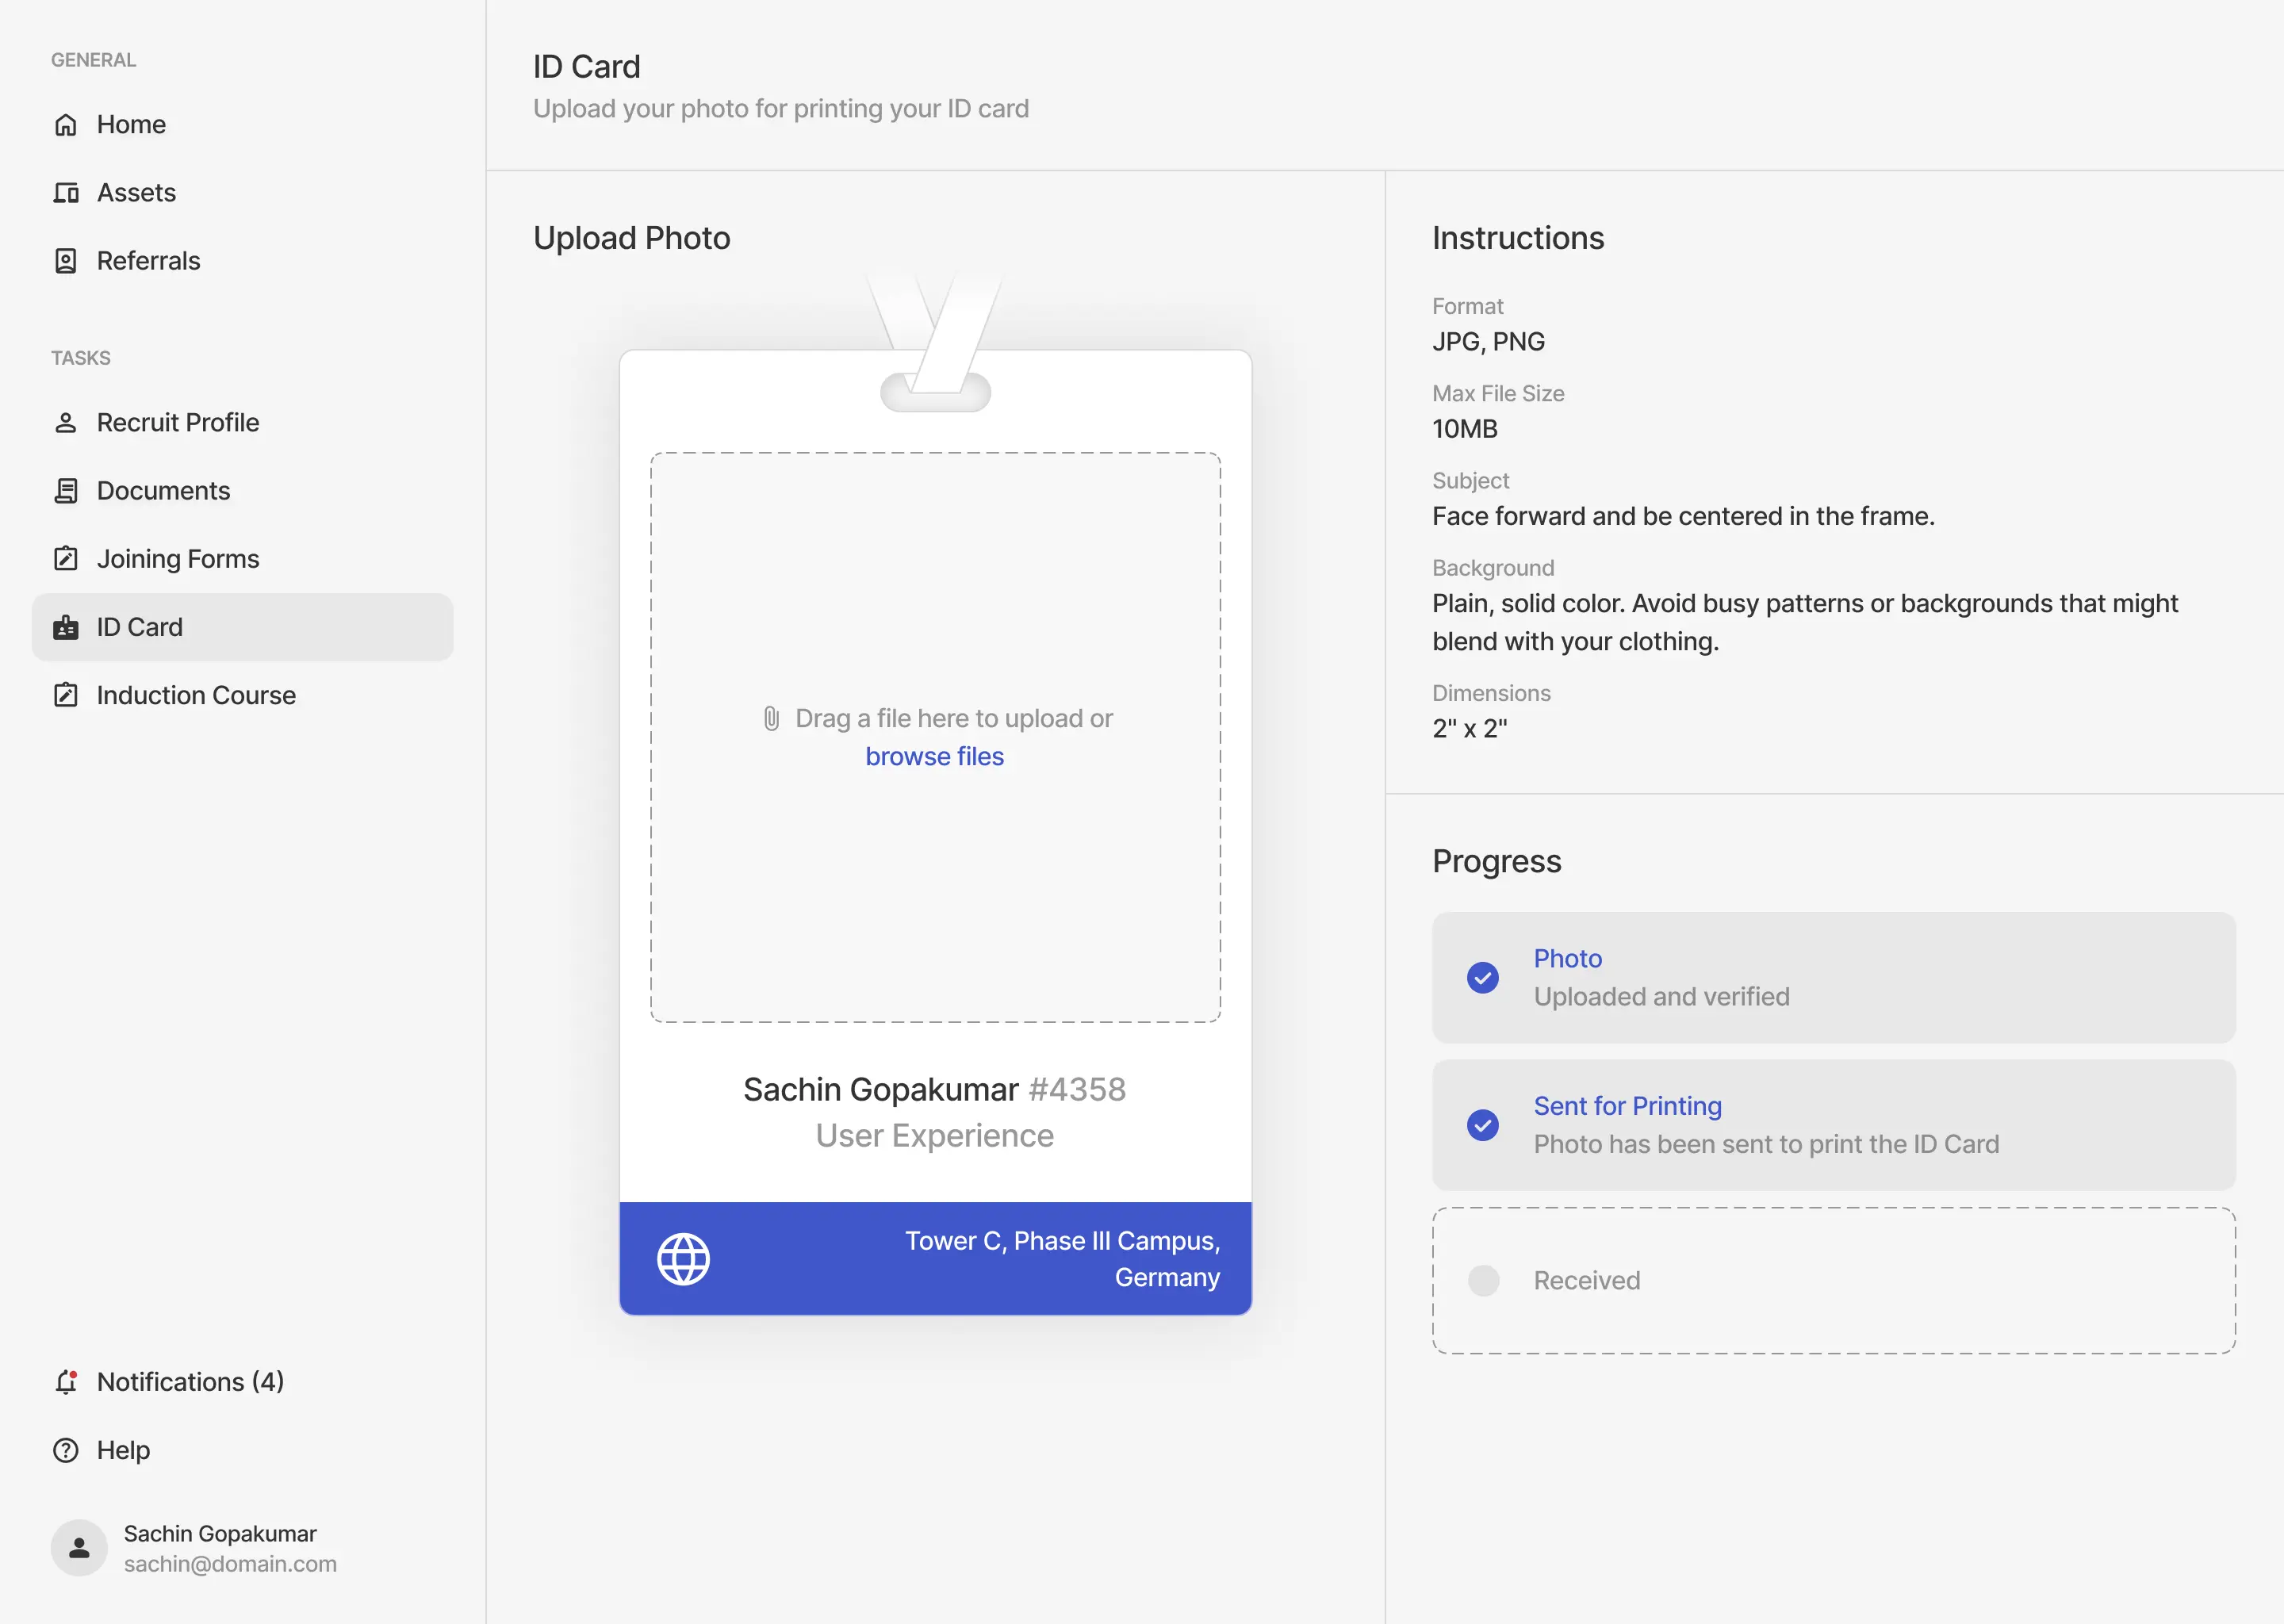Screen dimensions: 2284x1624
Task: Click the globe icon on ID card
Action: tap(683, 1259)
